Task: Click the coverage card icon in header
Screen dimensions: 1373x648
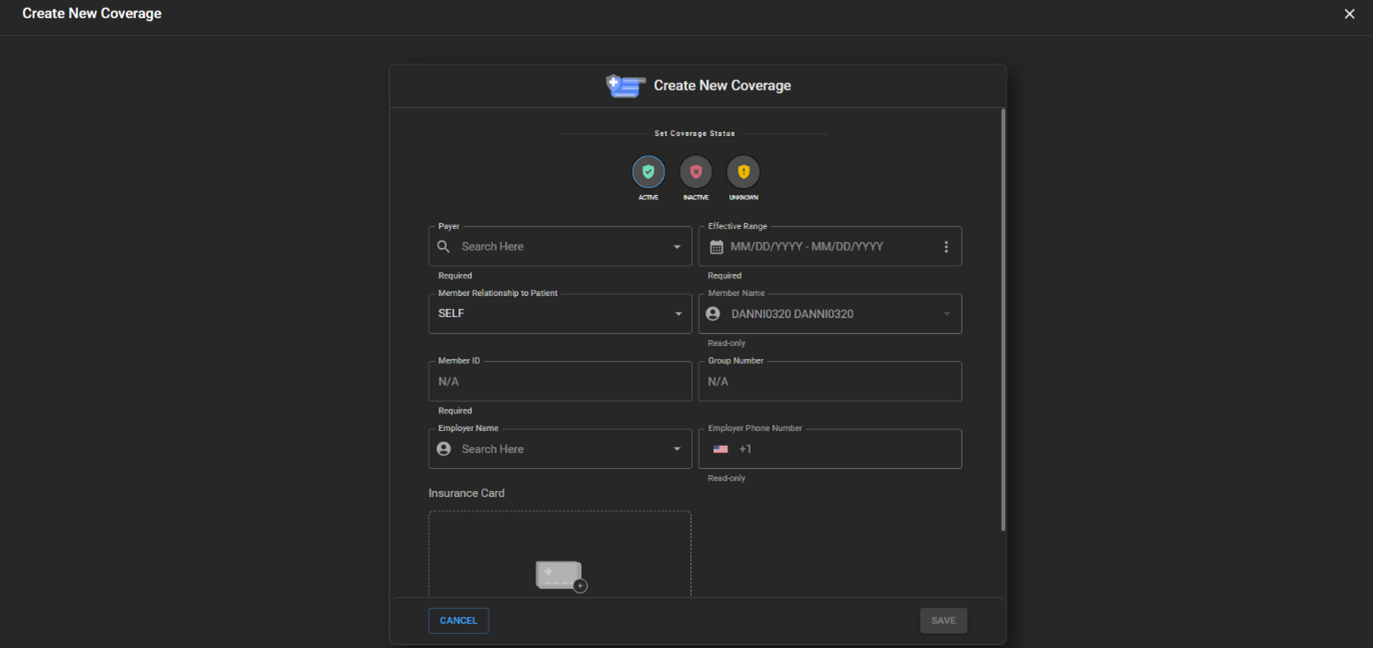Action: click(625, 86)
